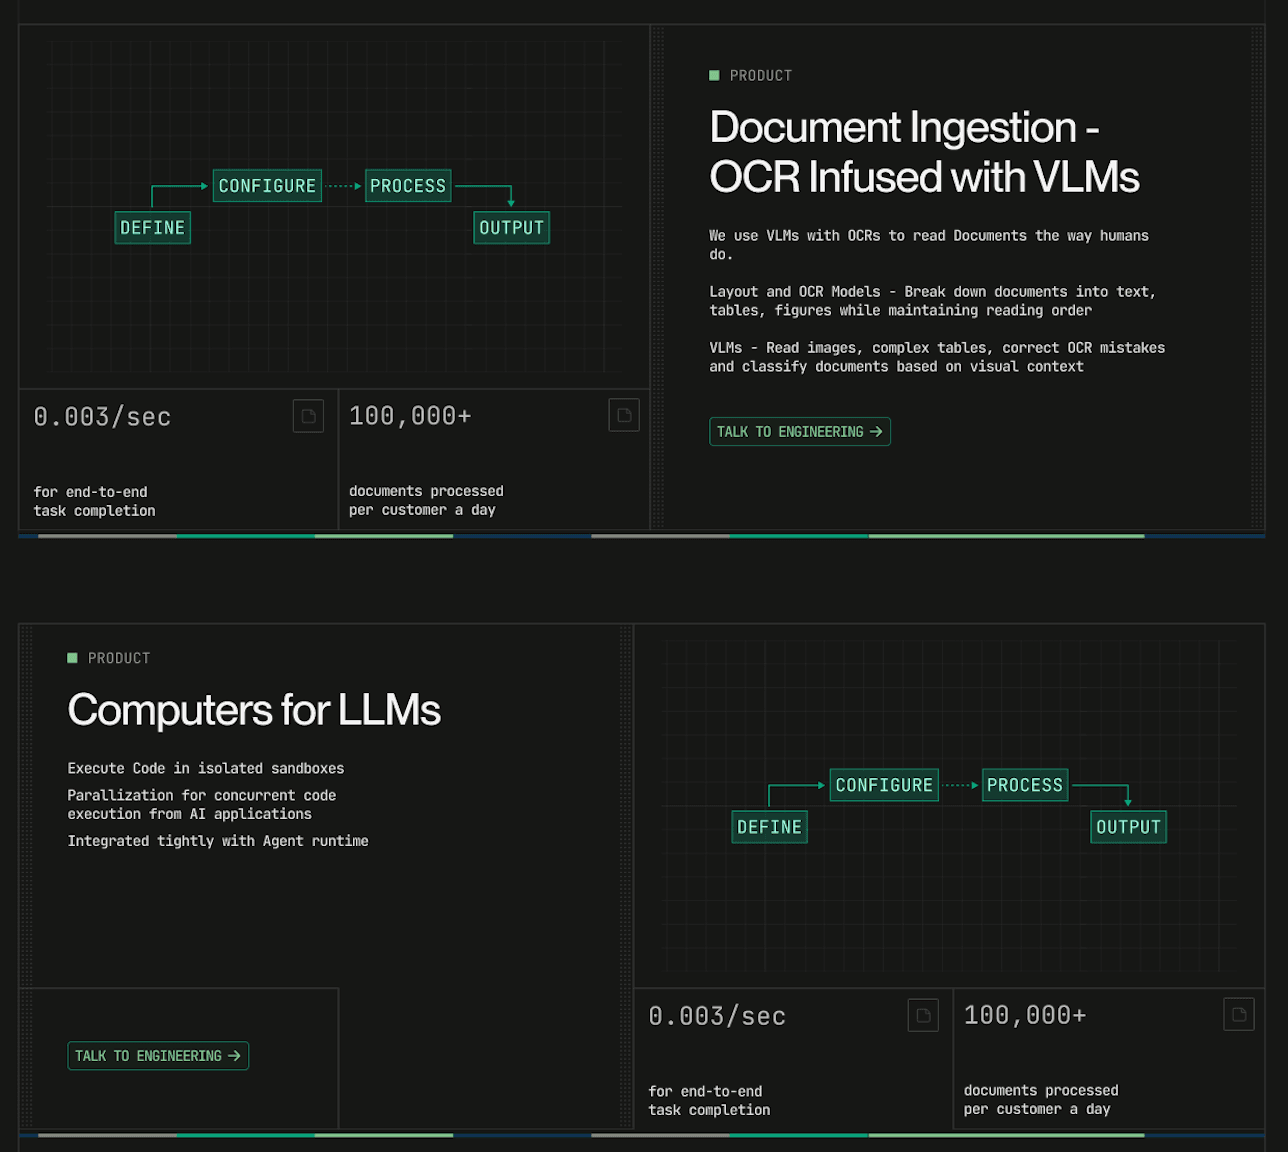Select the OUTPUT node in the upper diagram
Screen dimensions: 1288x1152
pos(511,228)
